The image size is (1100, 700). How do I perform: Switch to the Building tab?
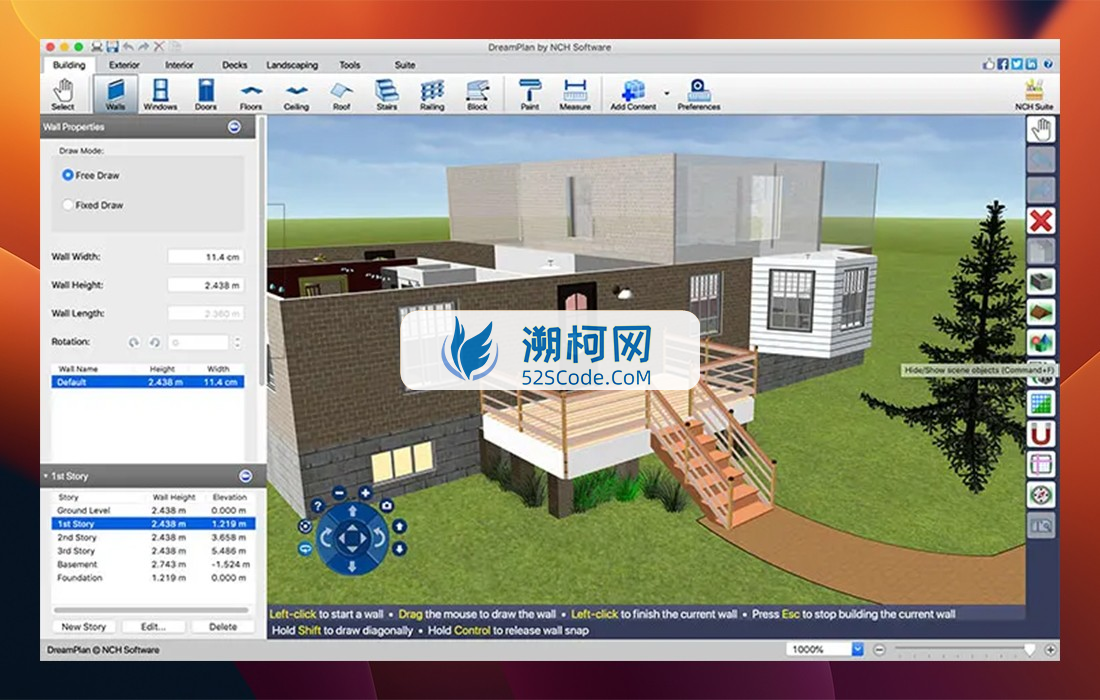(x=69, y=65)
